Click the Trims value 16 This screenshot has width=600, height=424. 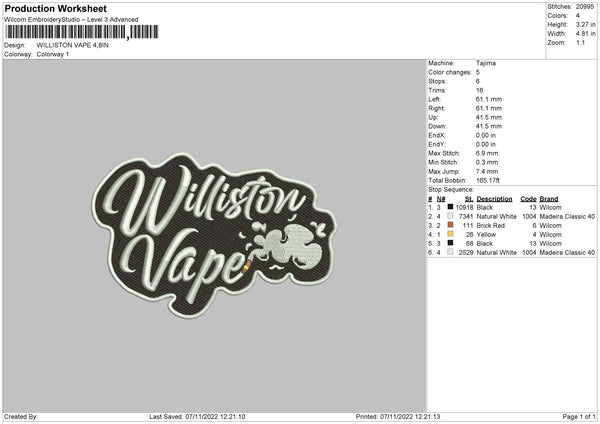(479, 90)
